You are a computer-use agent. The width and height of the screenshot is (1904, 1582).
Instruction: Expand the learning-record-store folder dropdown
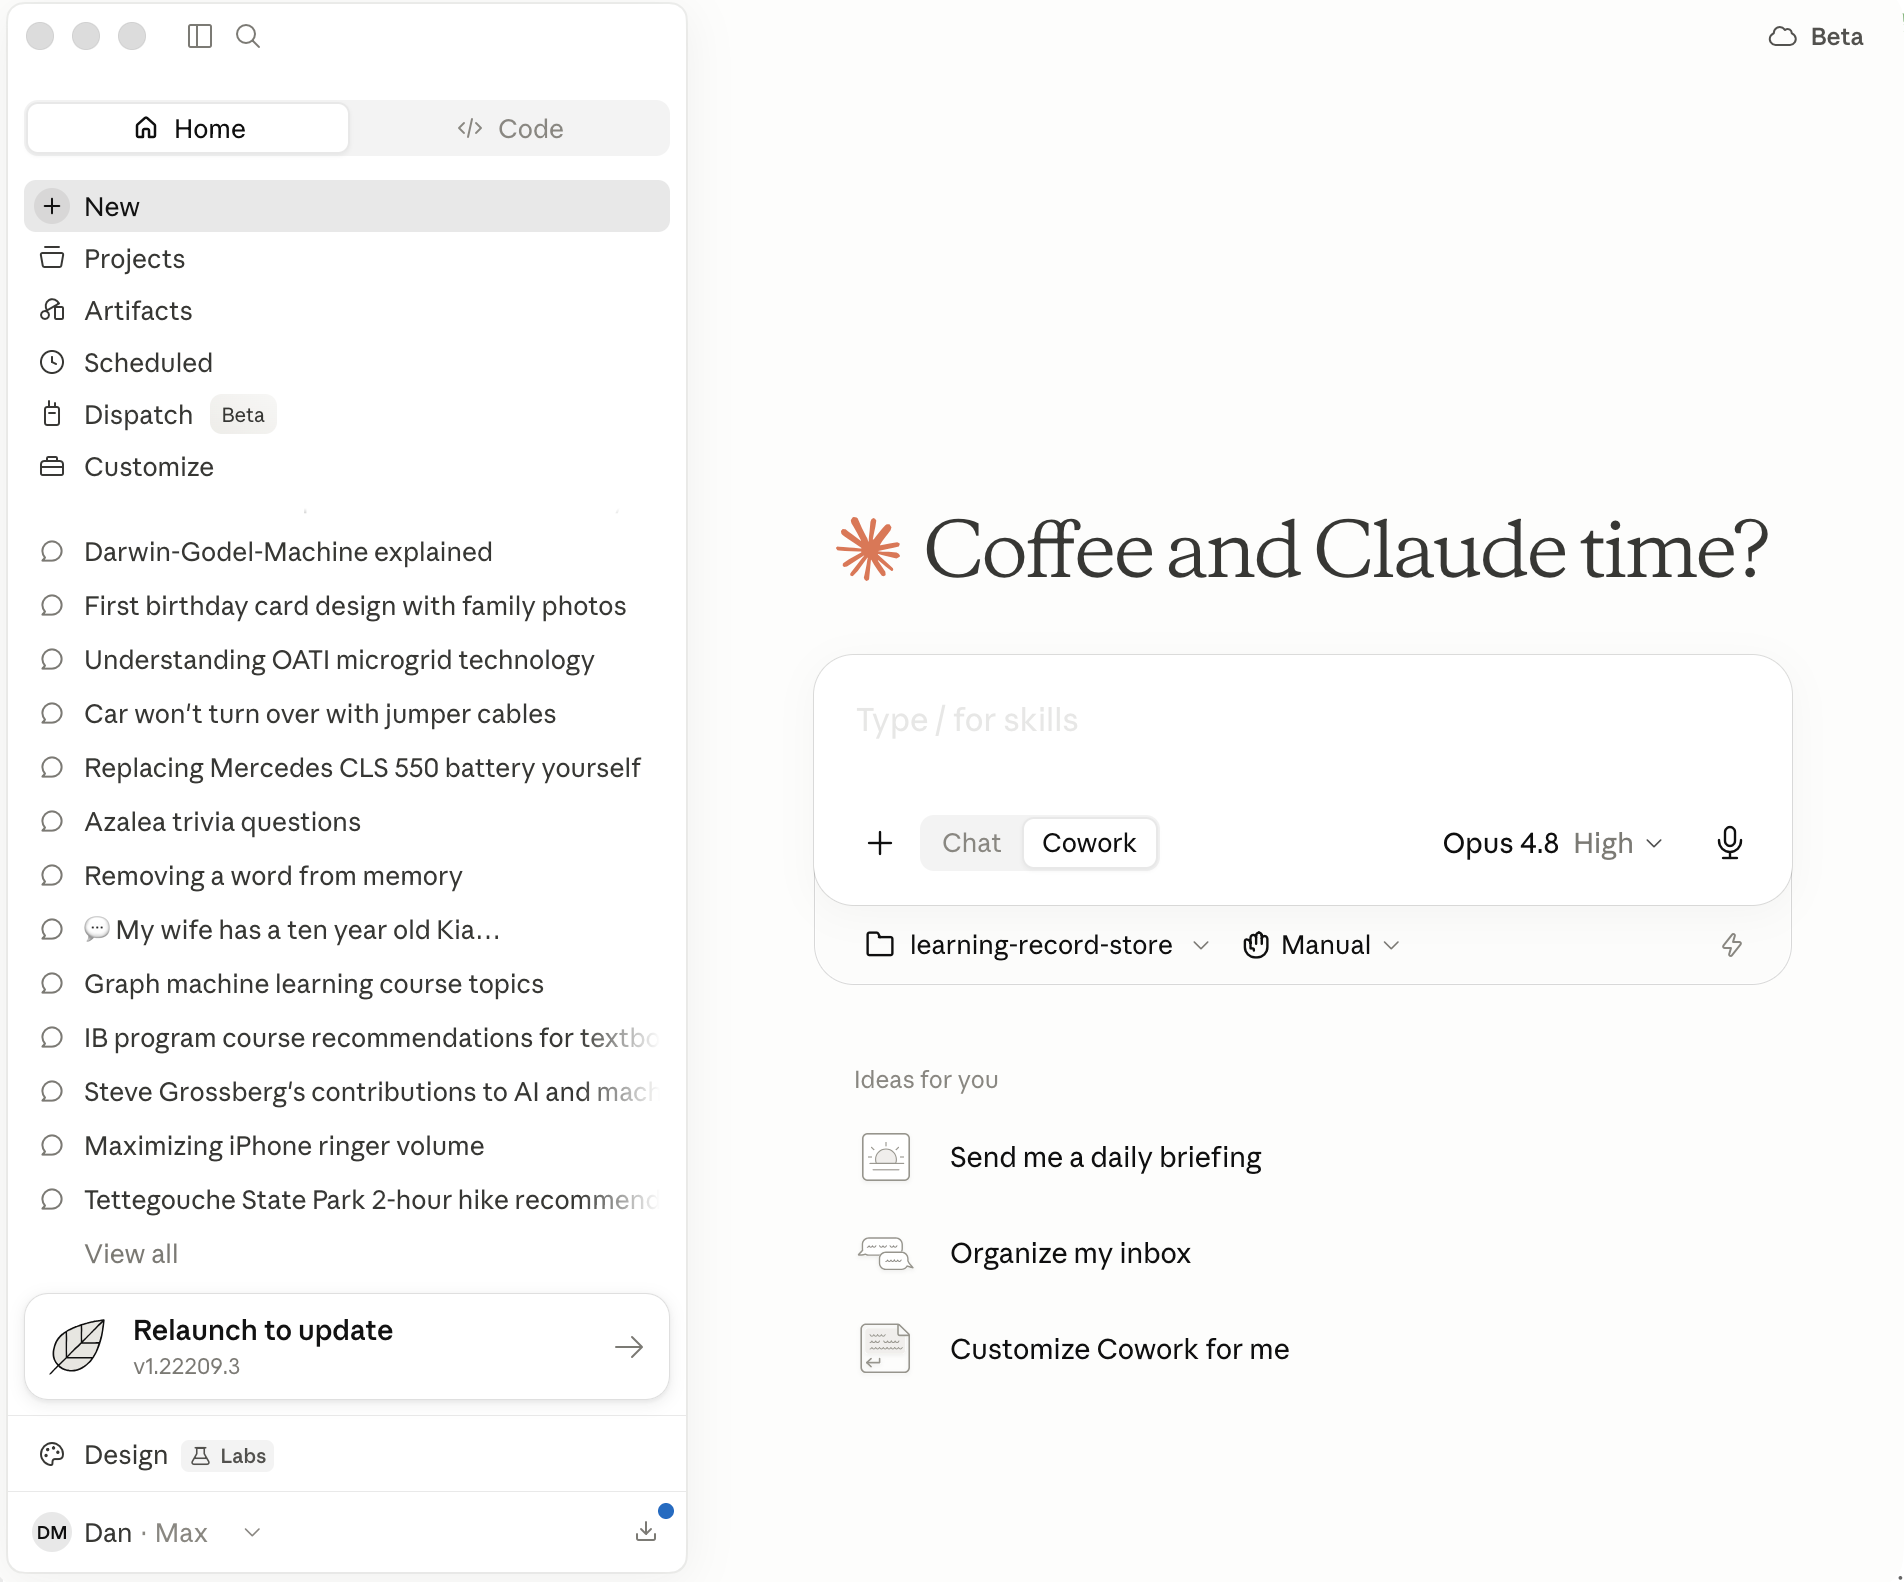pos(1038,945)
